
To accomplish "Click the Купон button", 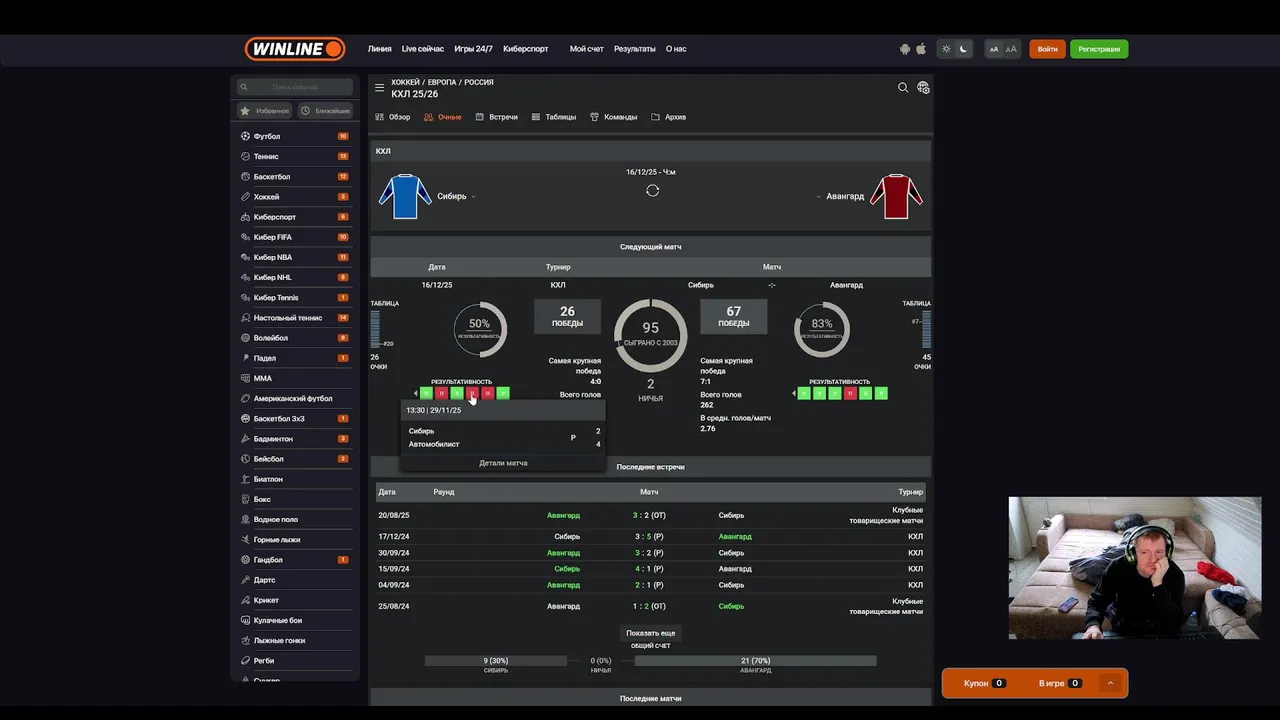I will [x=985, y=683].
